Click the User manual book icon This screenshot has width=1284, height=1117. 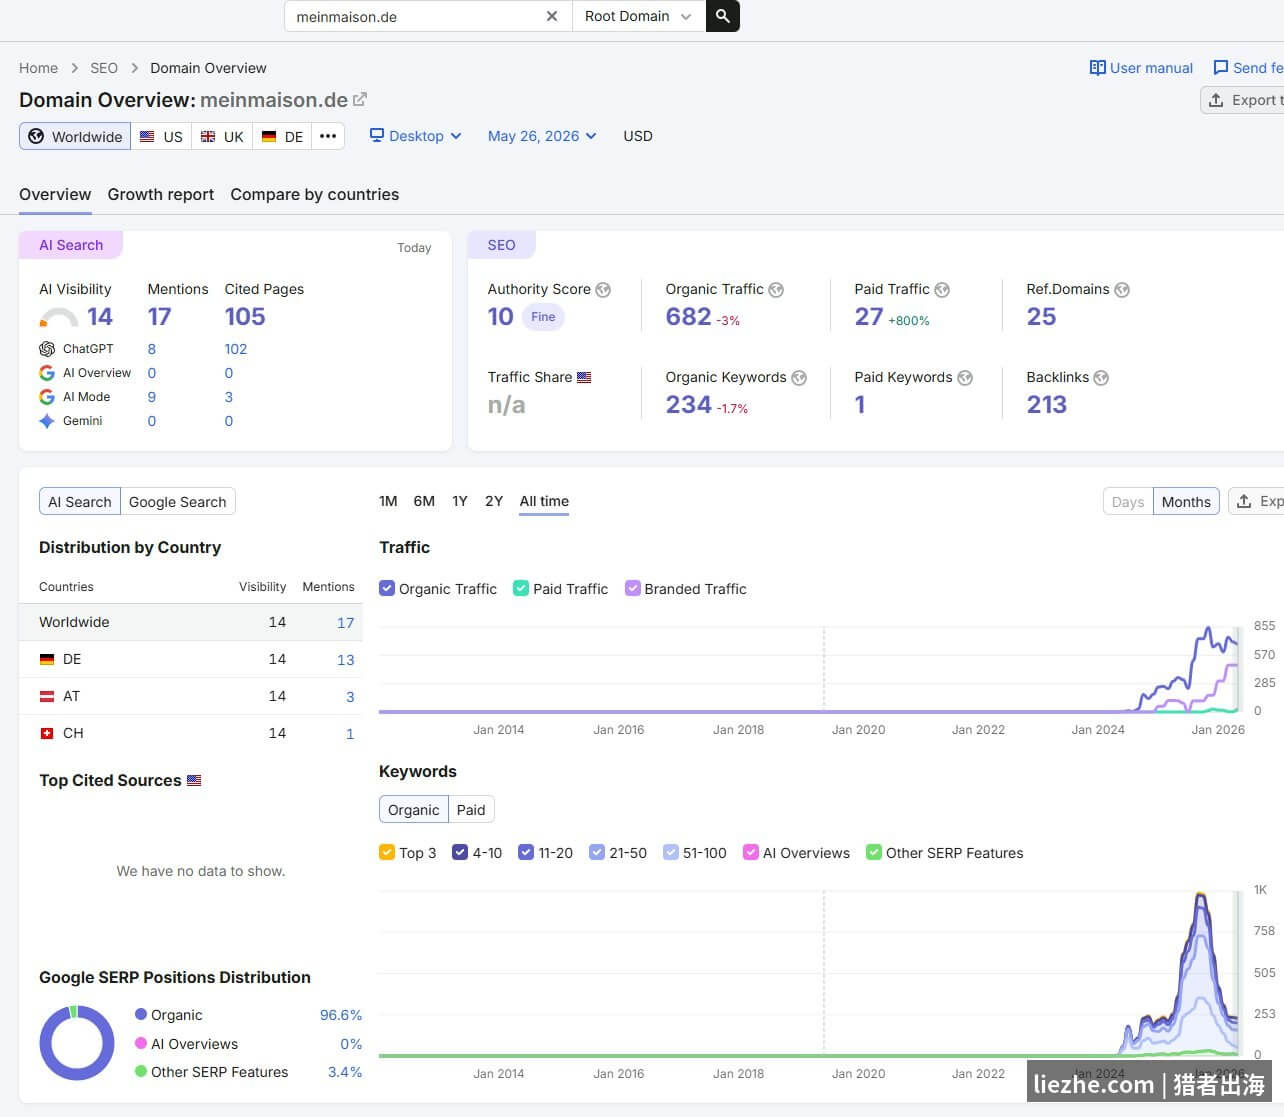[x=1098, y=68]
